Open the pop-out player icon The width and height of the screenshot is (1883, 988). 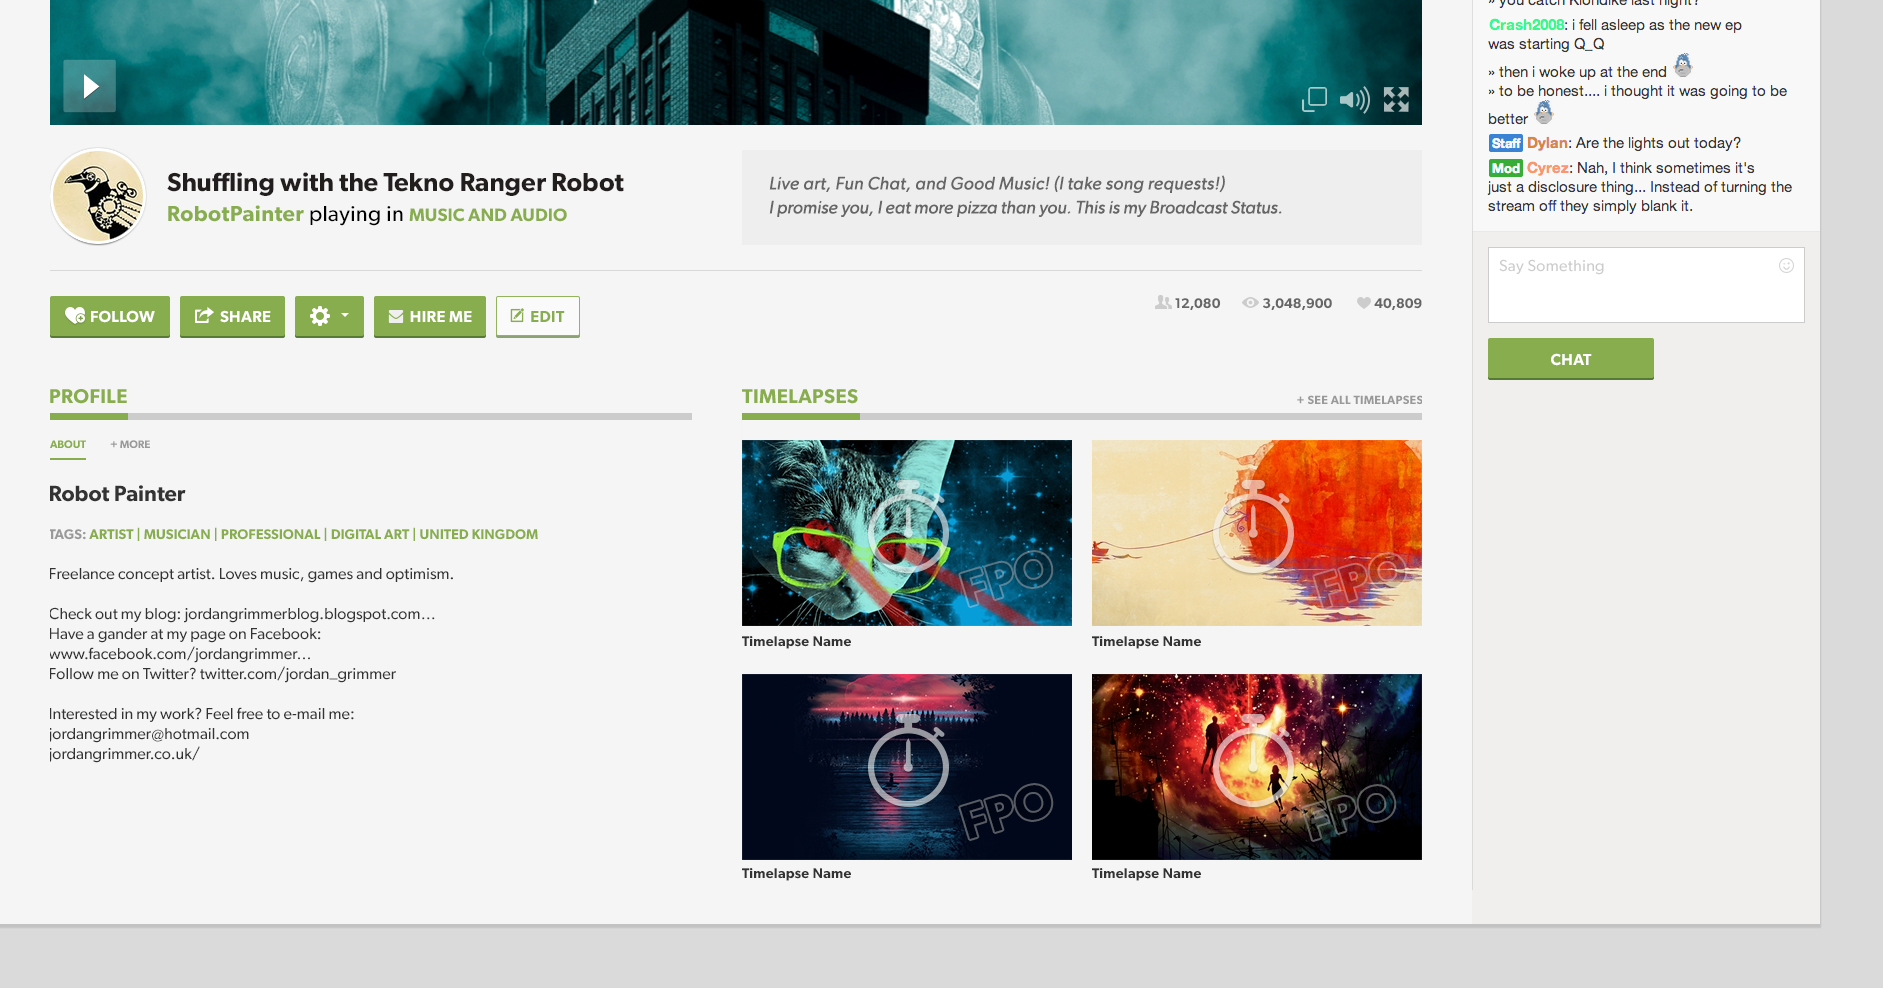pyautogui.click(x=1314, y=99)
